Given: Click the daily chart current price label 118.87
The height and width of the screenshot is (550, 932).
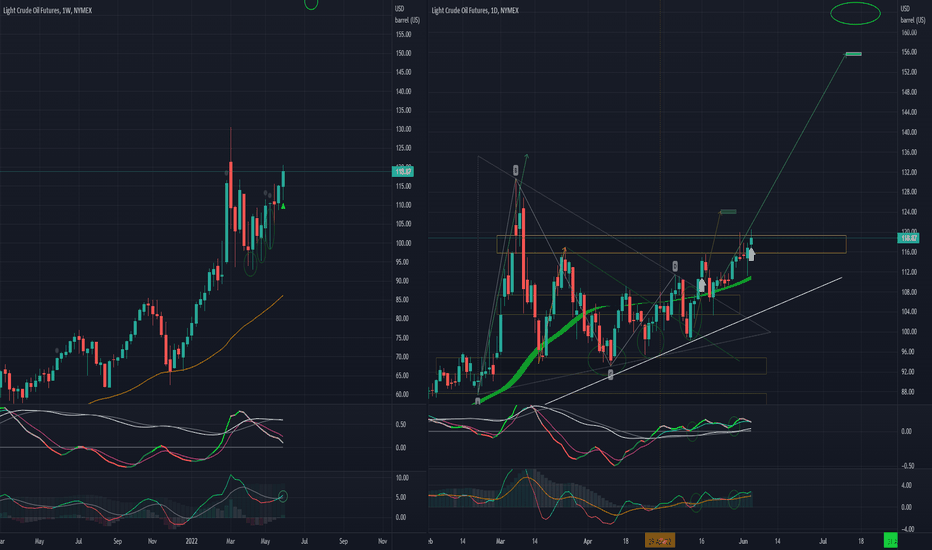Looking at the screenshot, I should tap(908, 238).
